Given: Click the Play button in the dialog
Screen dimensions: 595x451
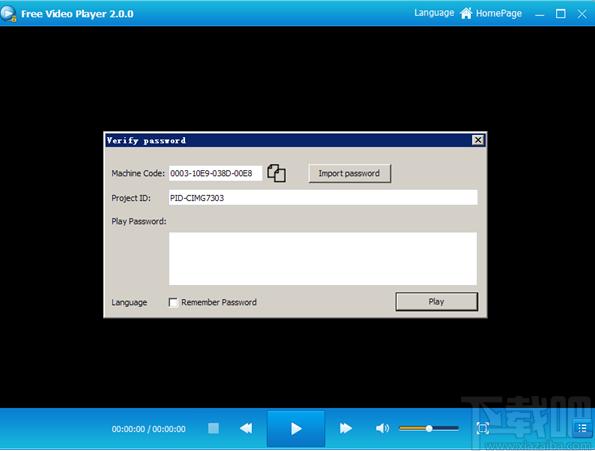Looking at the screenshot, I should point(436,302).
